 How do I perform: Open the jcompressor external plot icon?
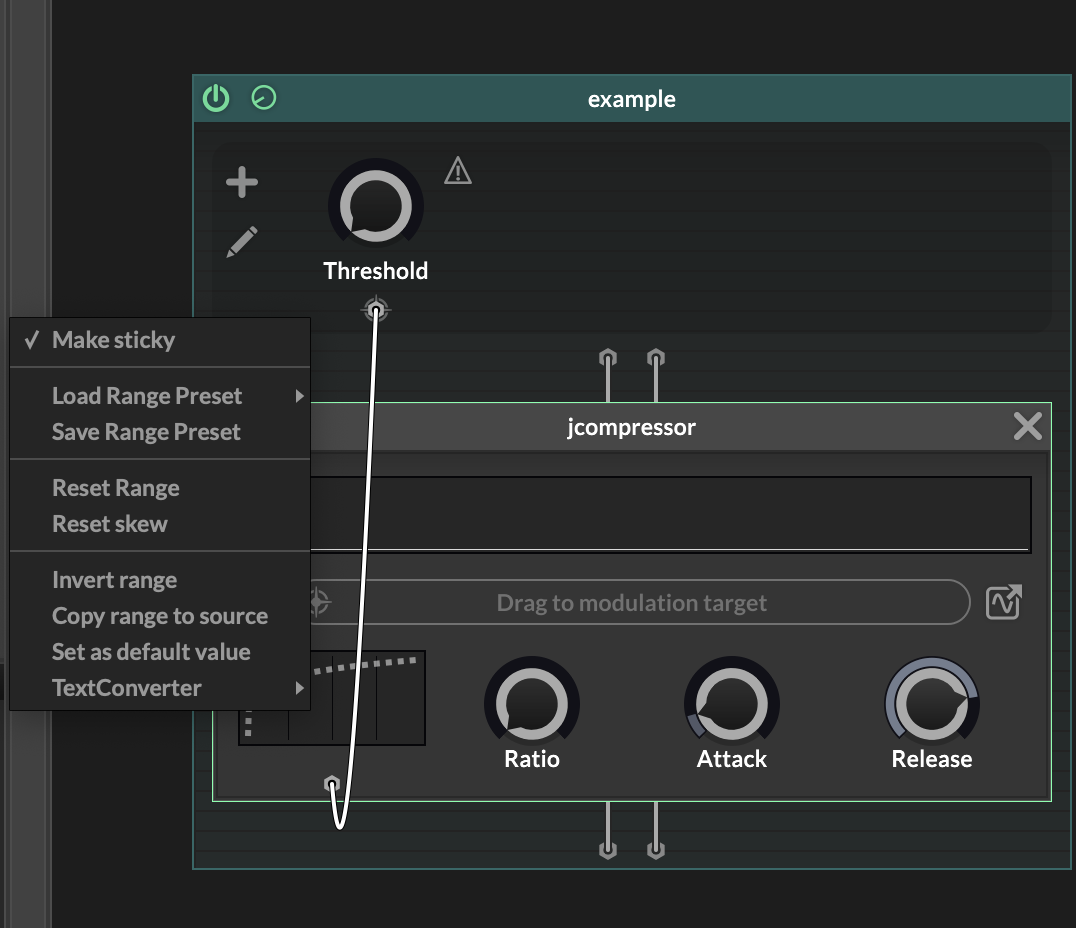click(1003, 602)
